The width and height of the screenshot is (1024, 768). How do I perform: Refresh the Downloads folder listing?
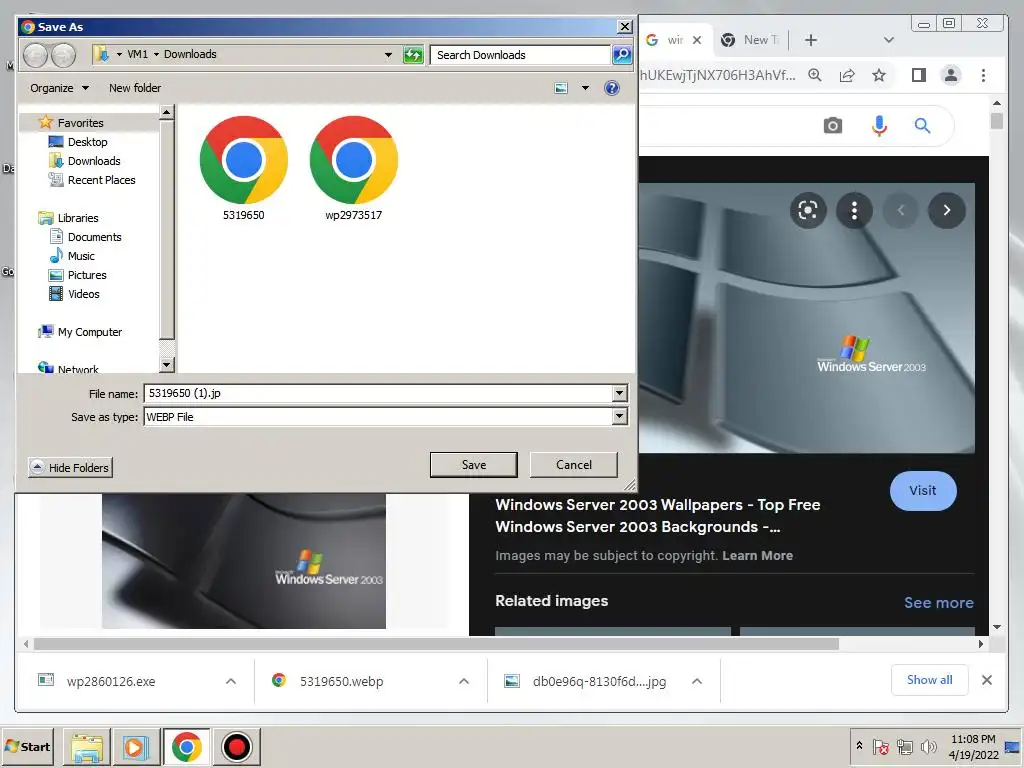413,55
